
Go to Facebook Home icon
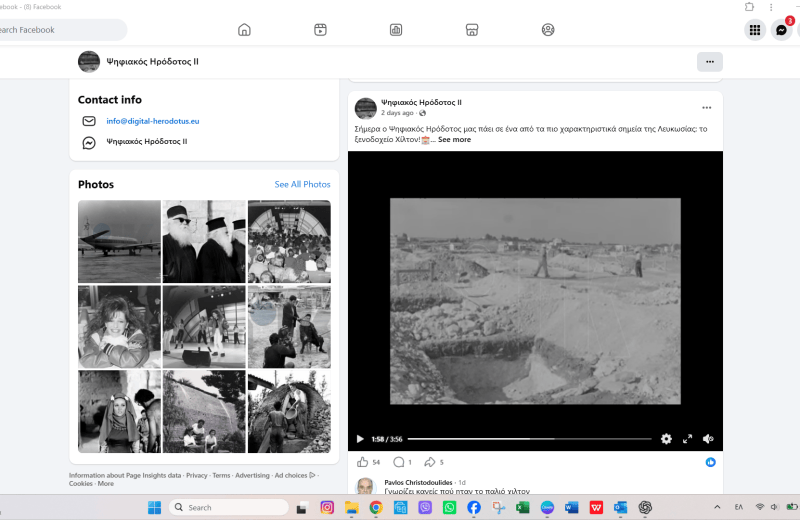coord(244,30)
